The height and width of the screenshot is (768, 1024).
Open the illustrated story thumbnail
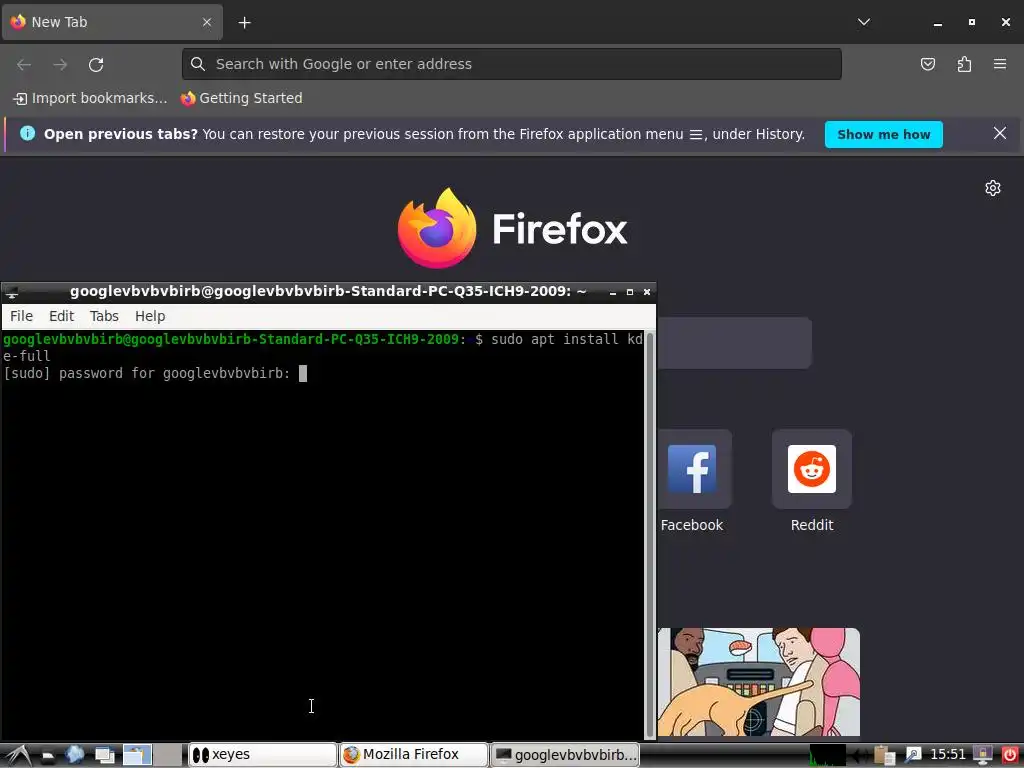[758, 682]
